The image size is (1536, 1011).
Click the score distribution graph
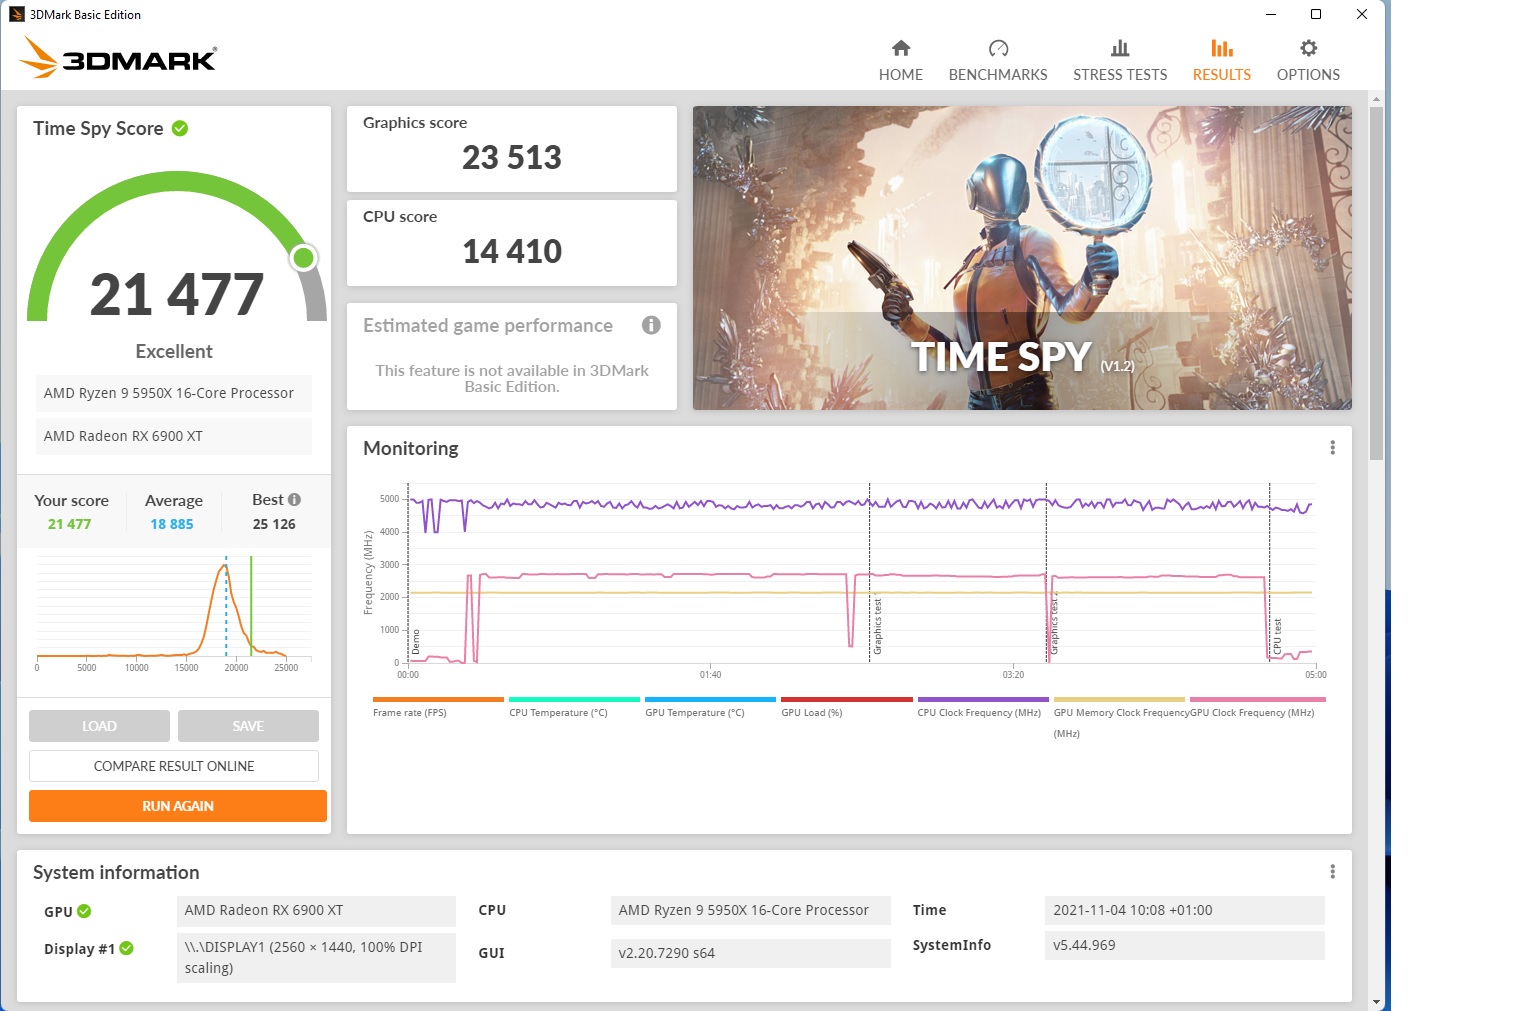(174, 612)
